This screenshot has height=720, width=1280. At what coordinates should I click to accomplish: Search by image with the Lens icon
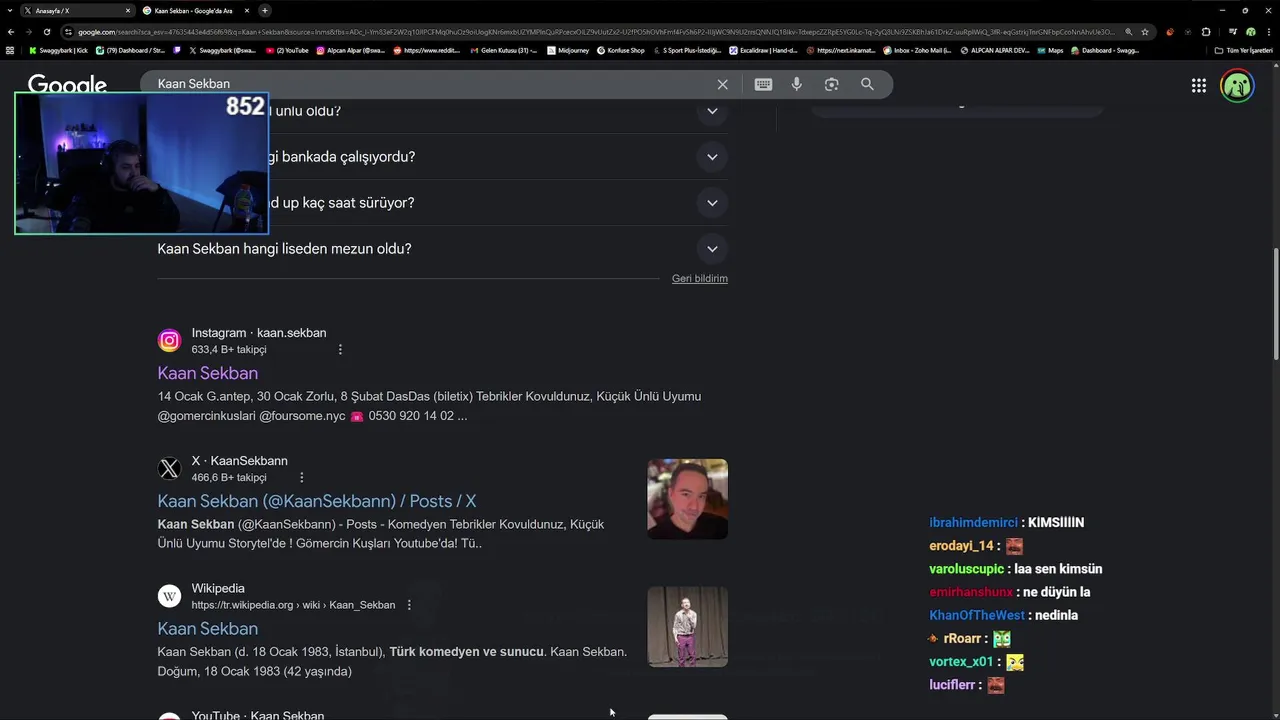pyautogui.click(x=831, y=85)
